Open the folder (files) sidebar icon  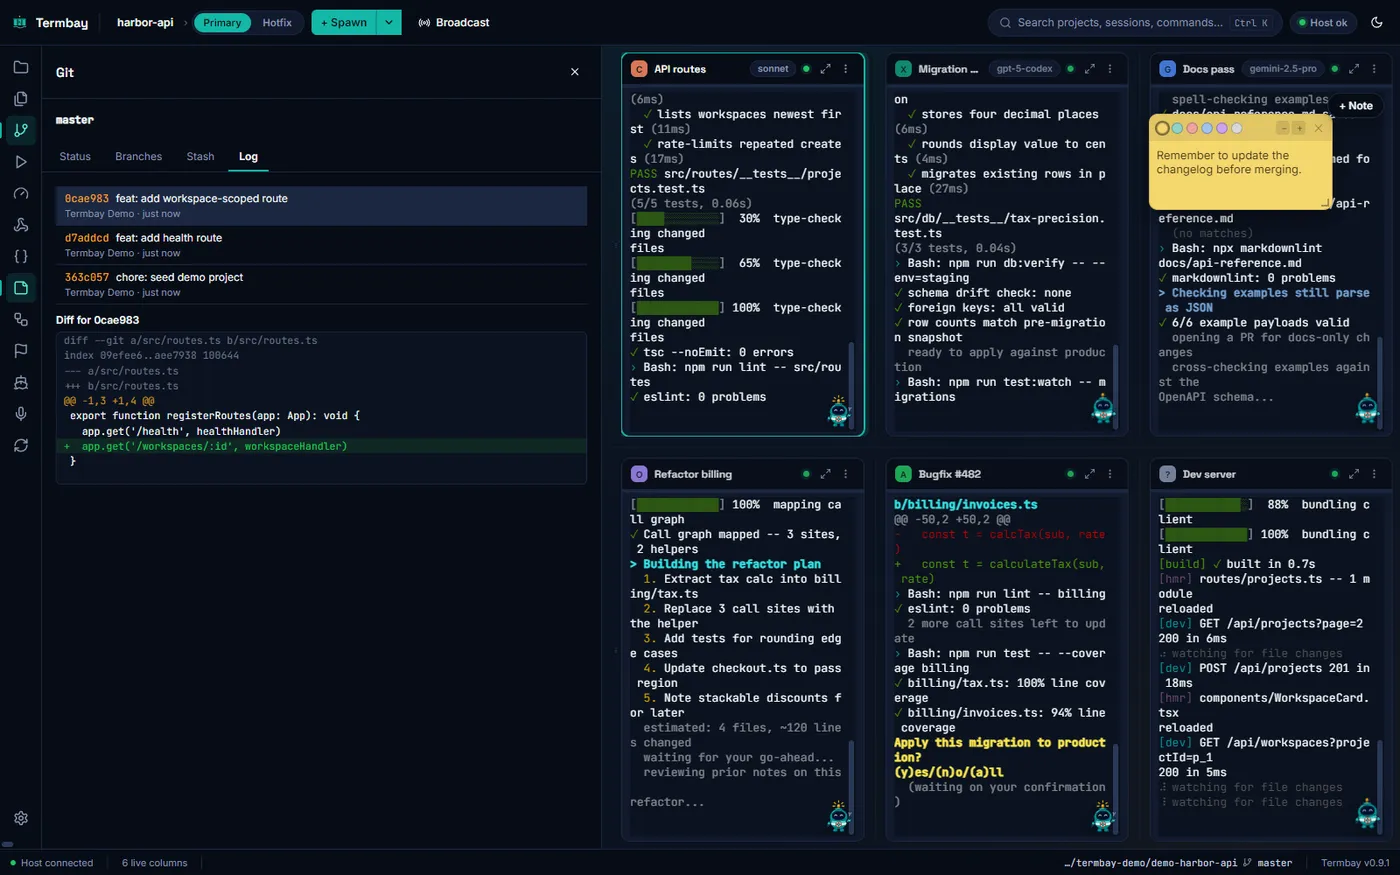coord(21,67)
